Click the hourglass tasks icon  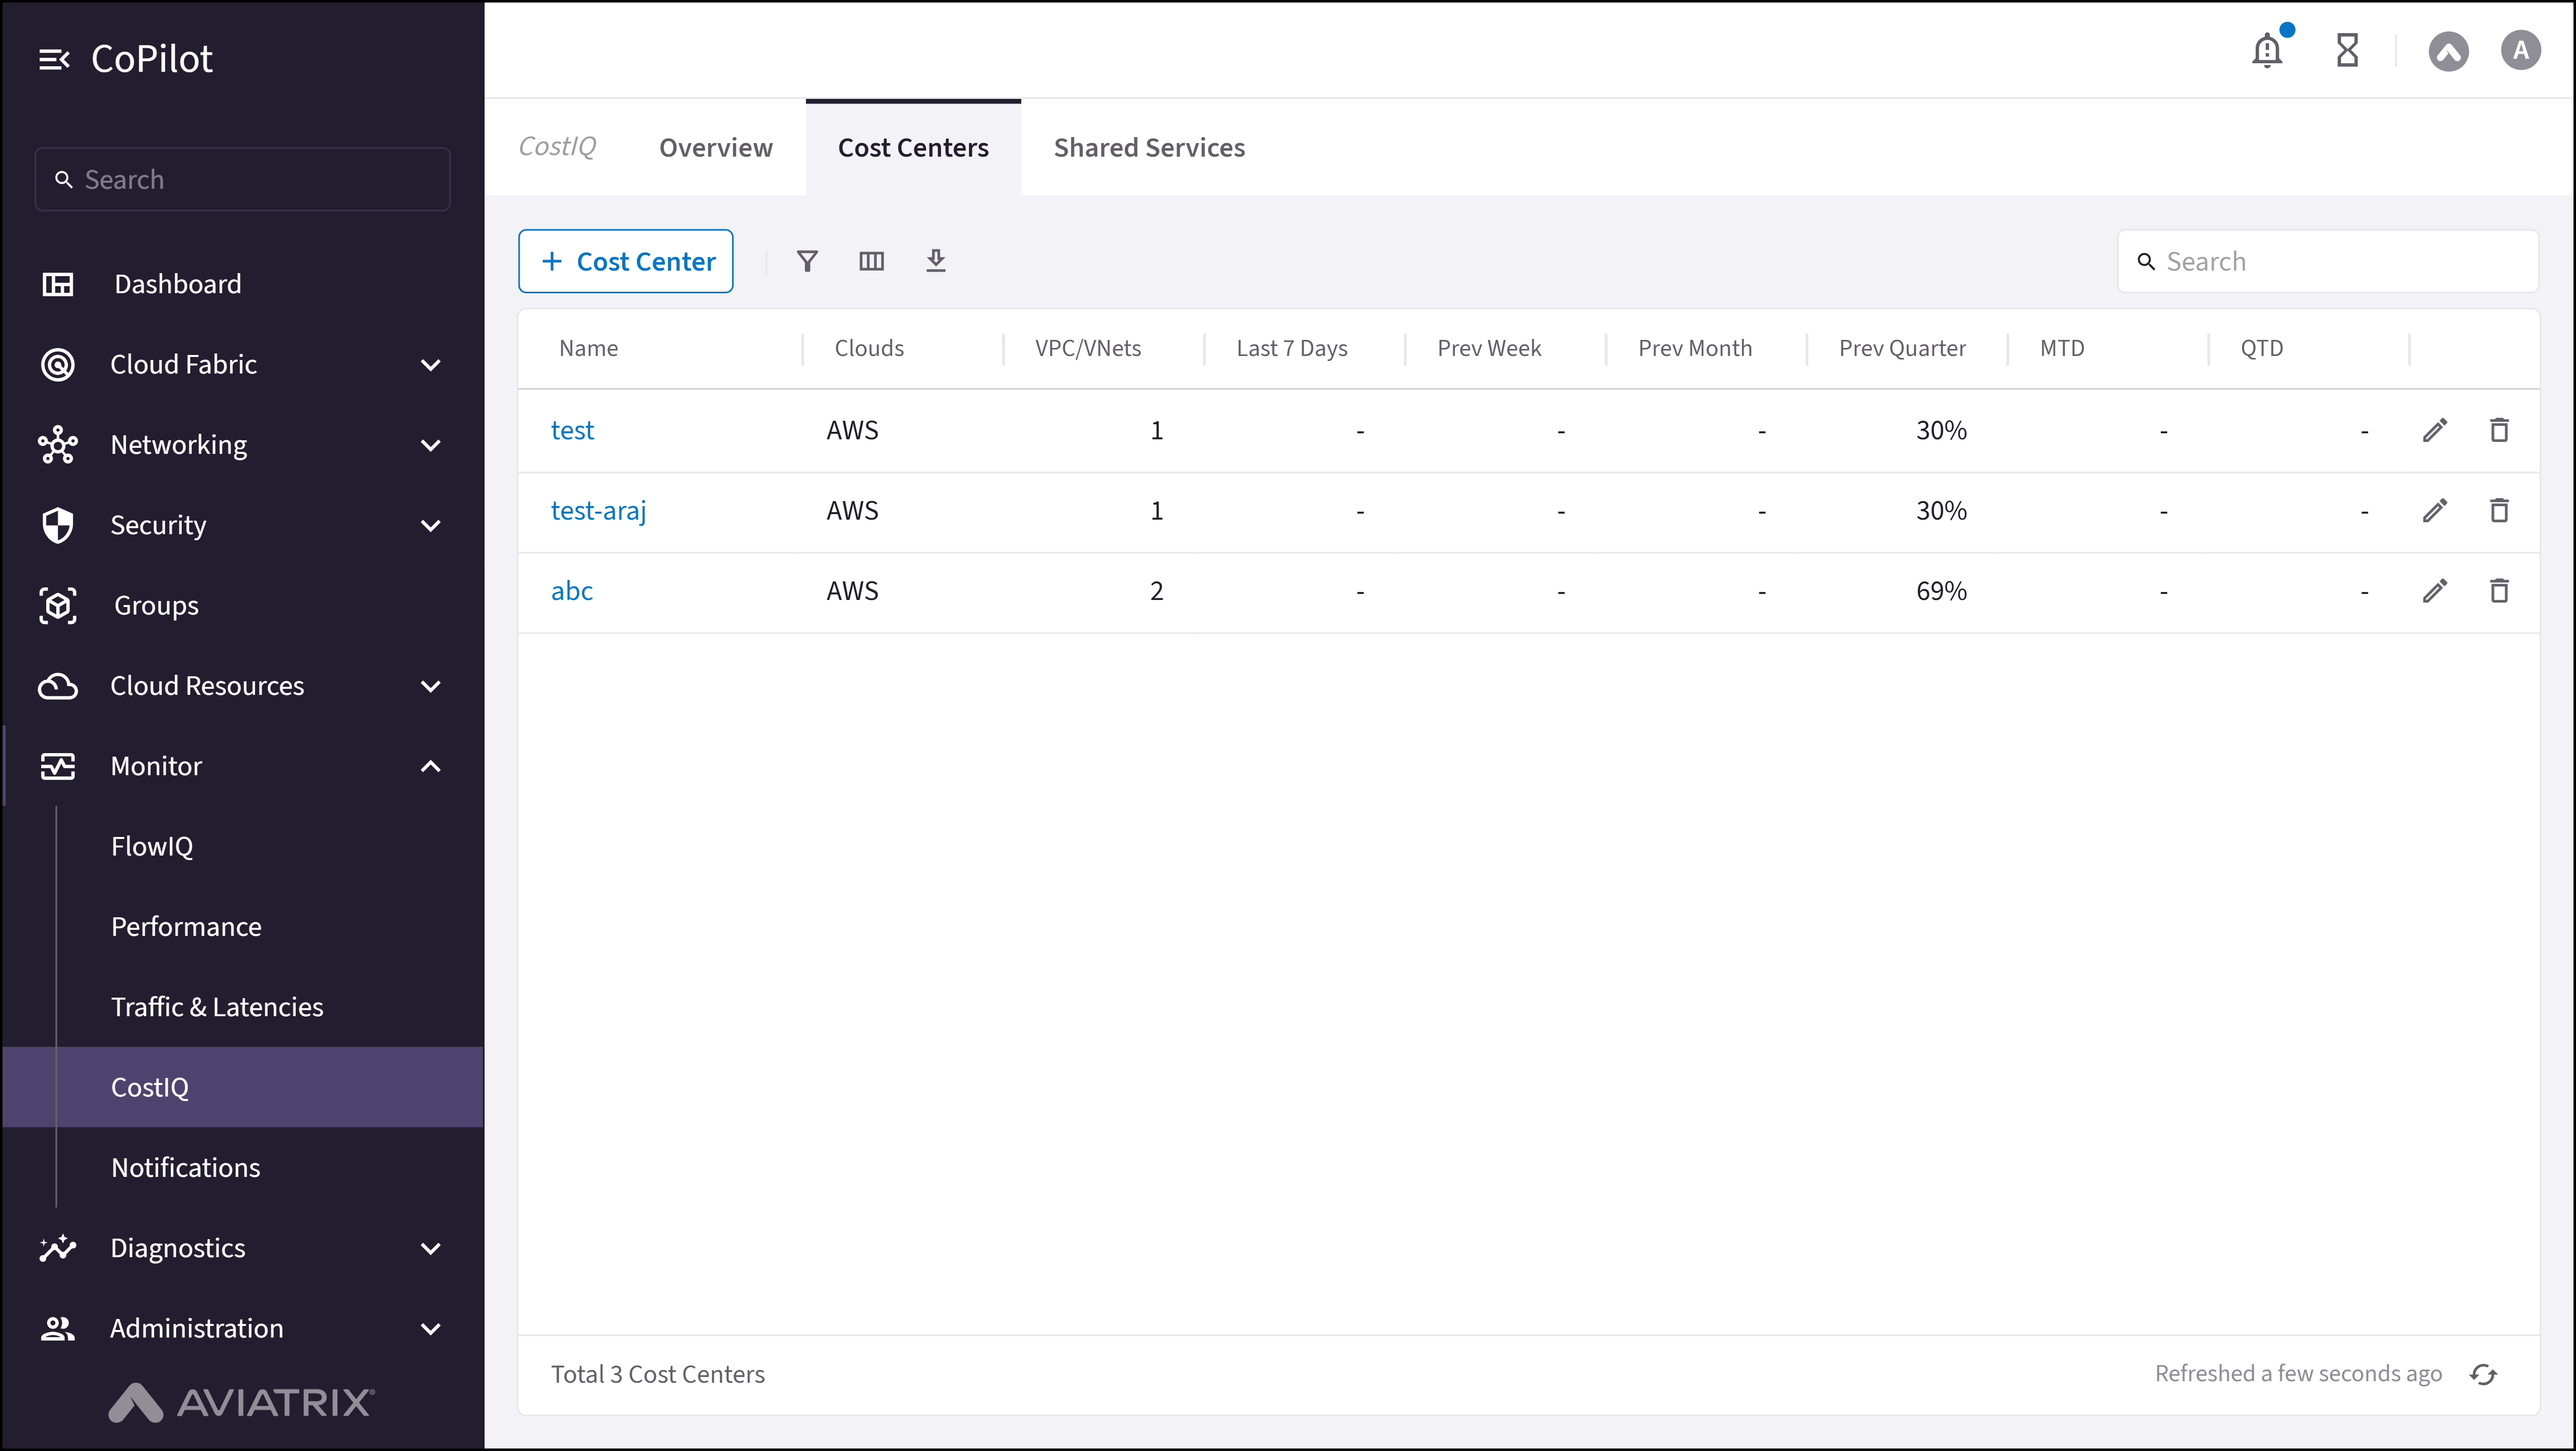coord(2347,50)
